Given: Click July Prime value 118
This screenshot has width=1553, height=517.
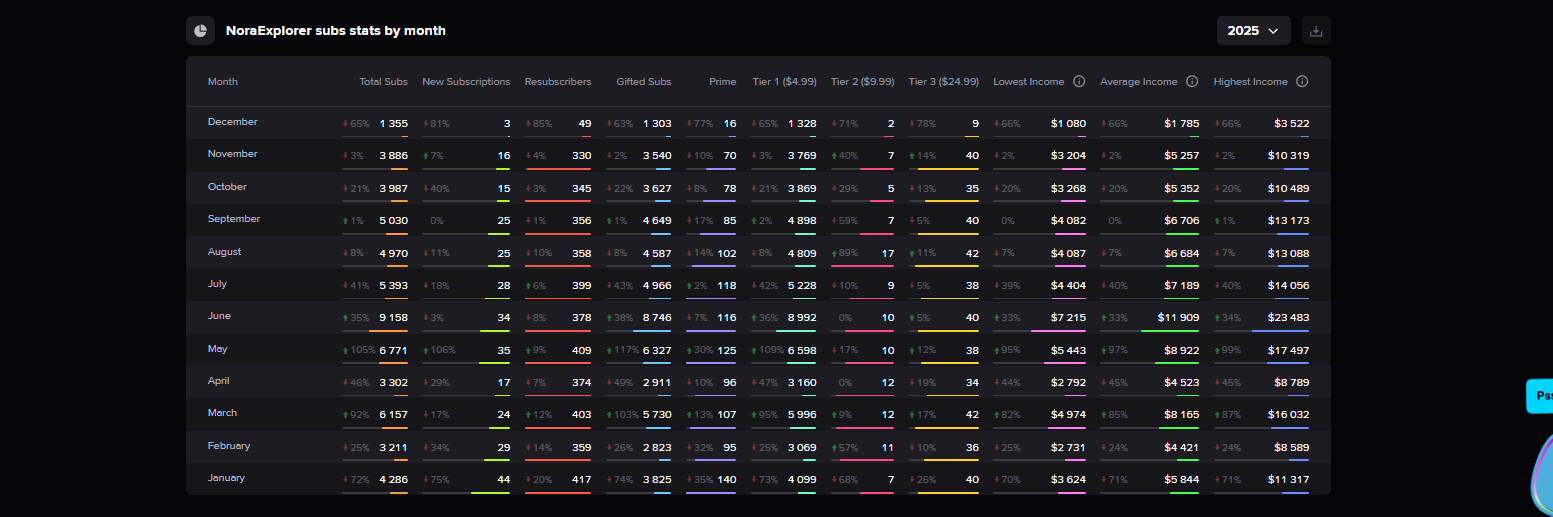Looking at the screenshot, I should (x=727, y=286).
